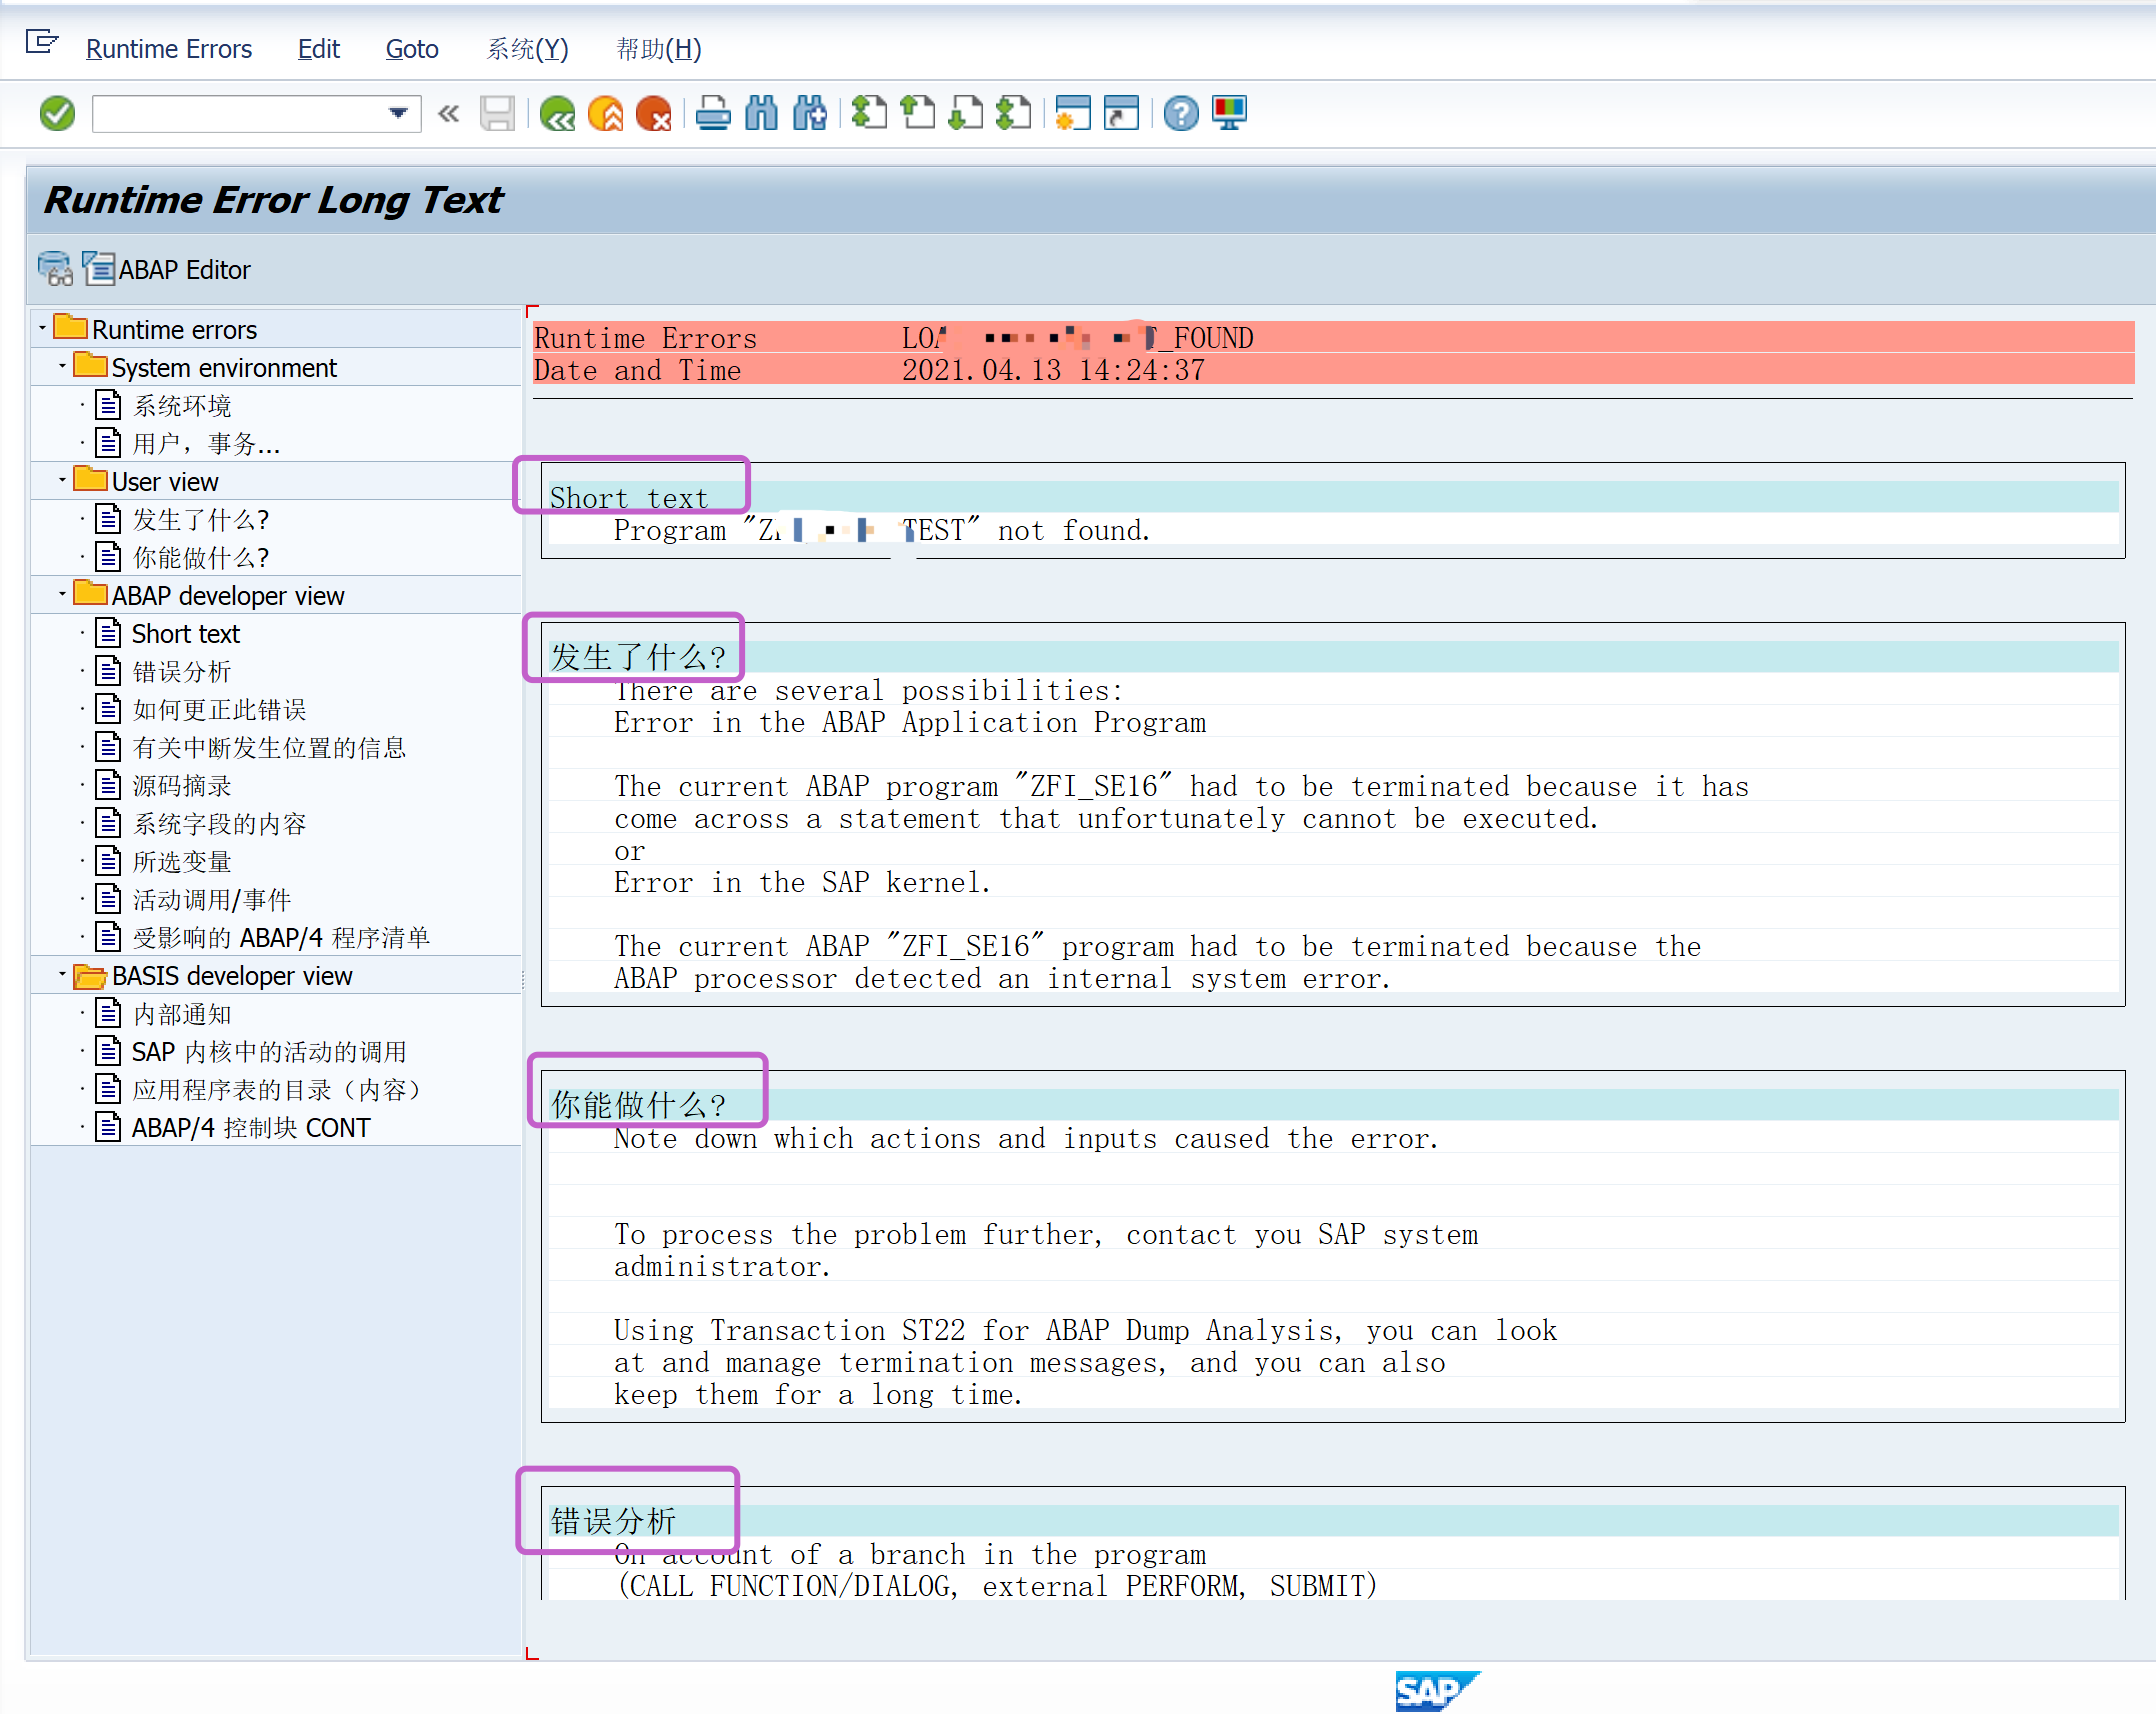
Task: Click the Customize Local Layout monitor icon
Action: [1229, 114]
